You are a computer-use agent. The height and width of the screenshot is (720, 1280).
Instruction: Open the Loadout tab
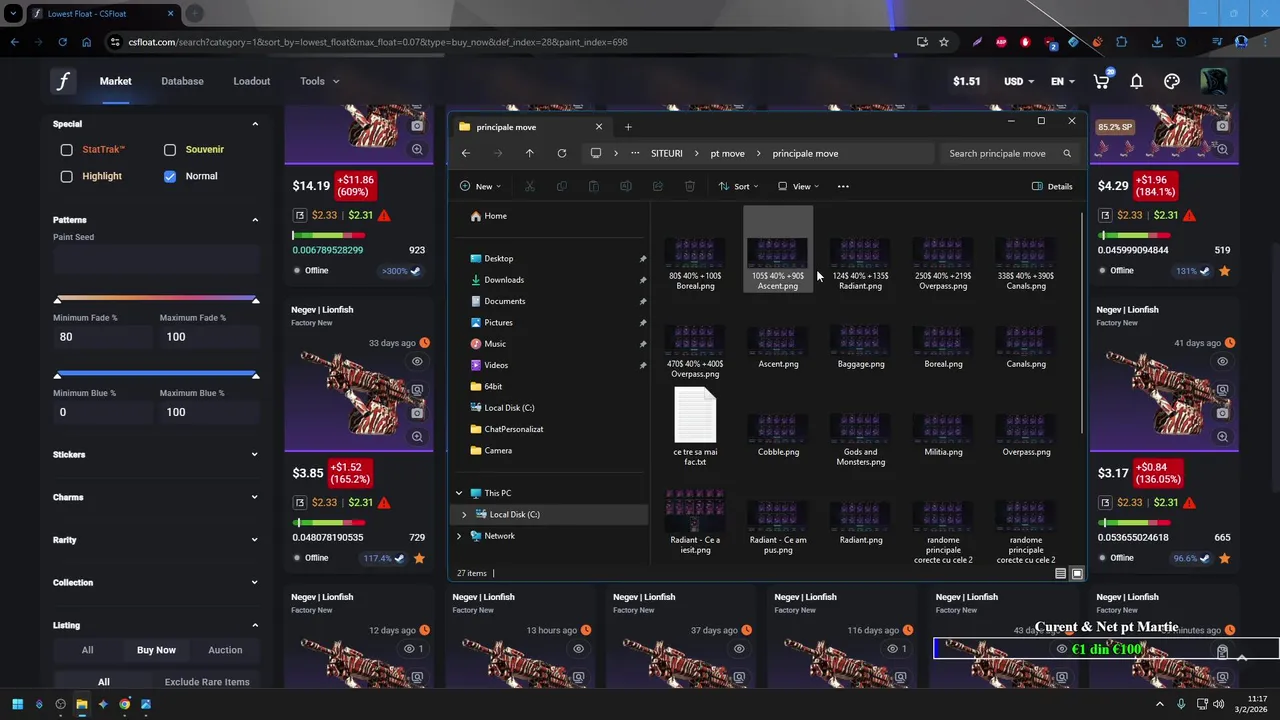tap(251, 81)
